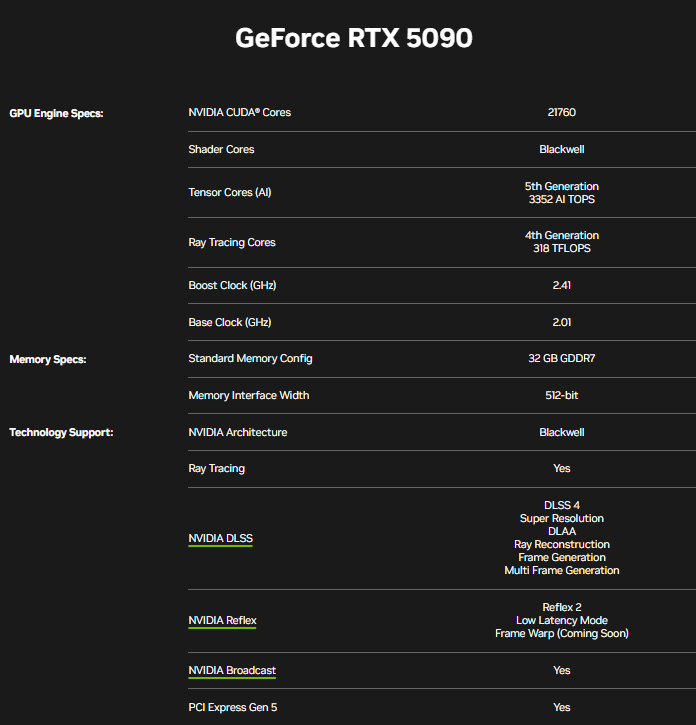Click the NVIDIA CUDA® Cores row label

pyautogui.click(x=240, y=112)
